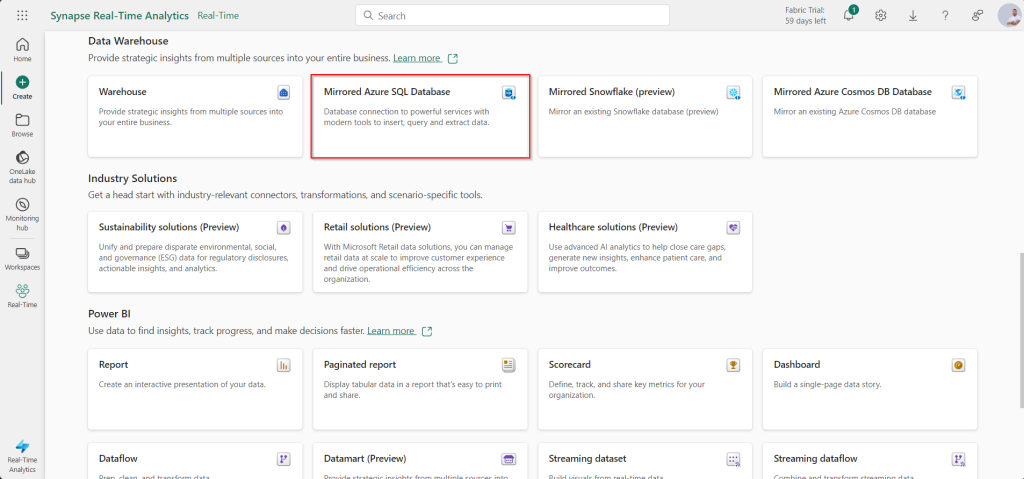The image size is (1024, 479).
Task: Click Mirrored Azure SQL Database icon
Action: 508,93
